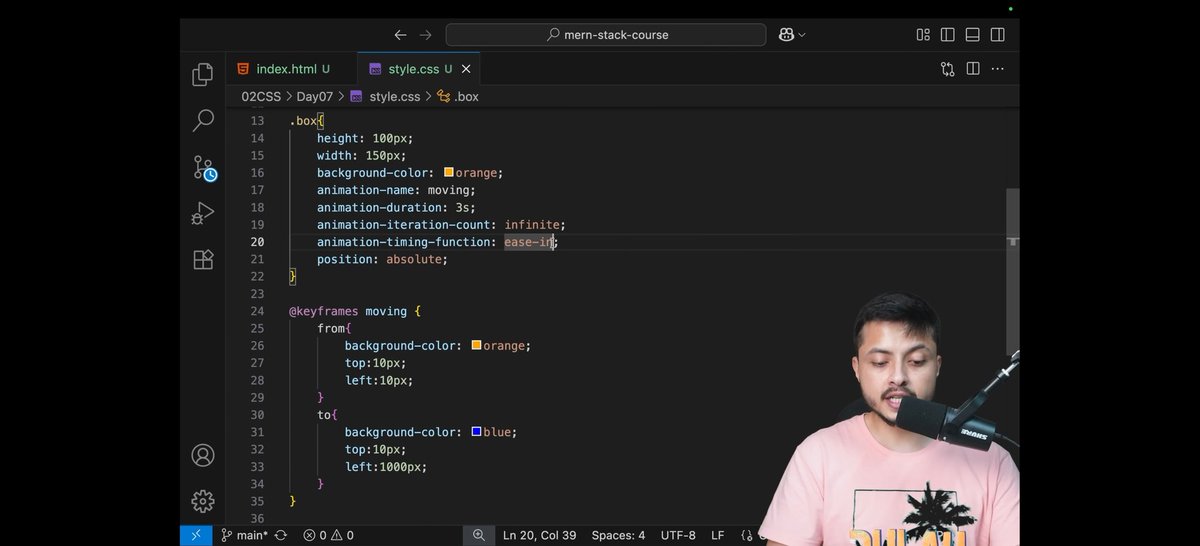
Task: Open the main* branch picker
Action: coord(244,535)
